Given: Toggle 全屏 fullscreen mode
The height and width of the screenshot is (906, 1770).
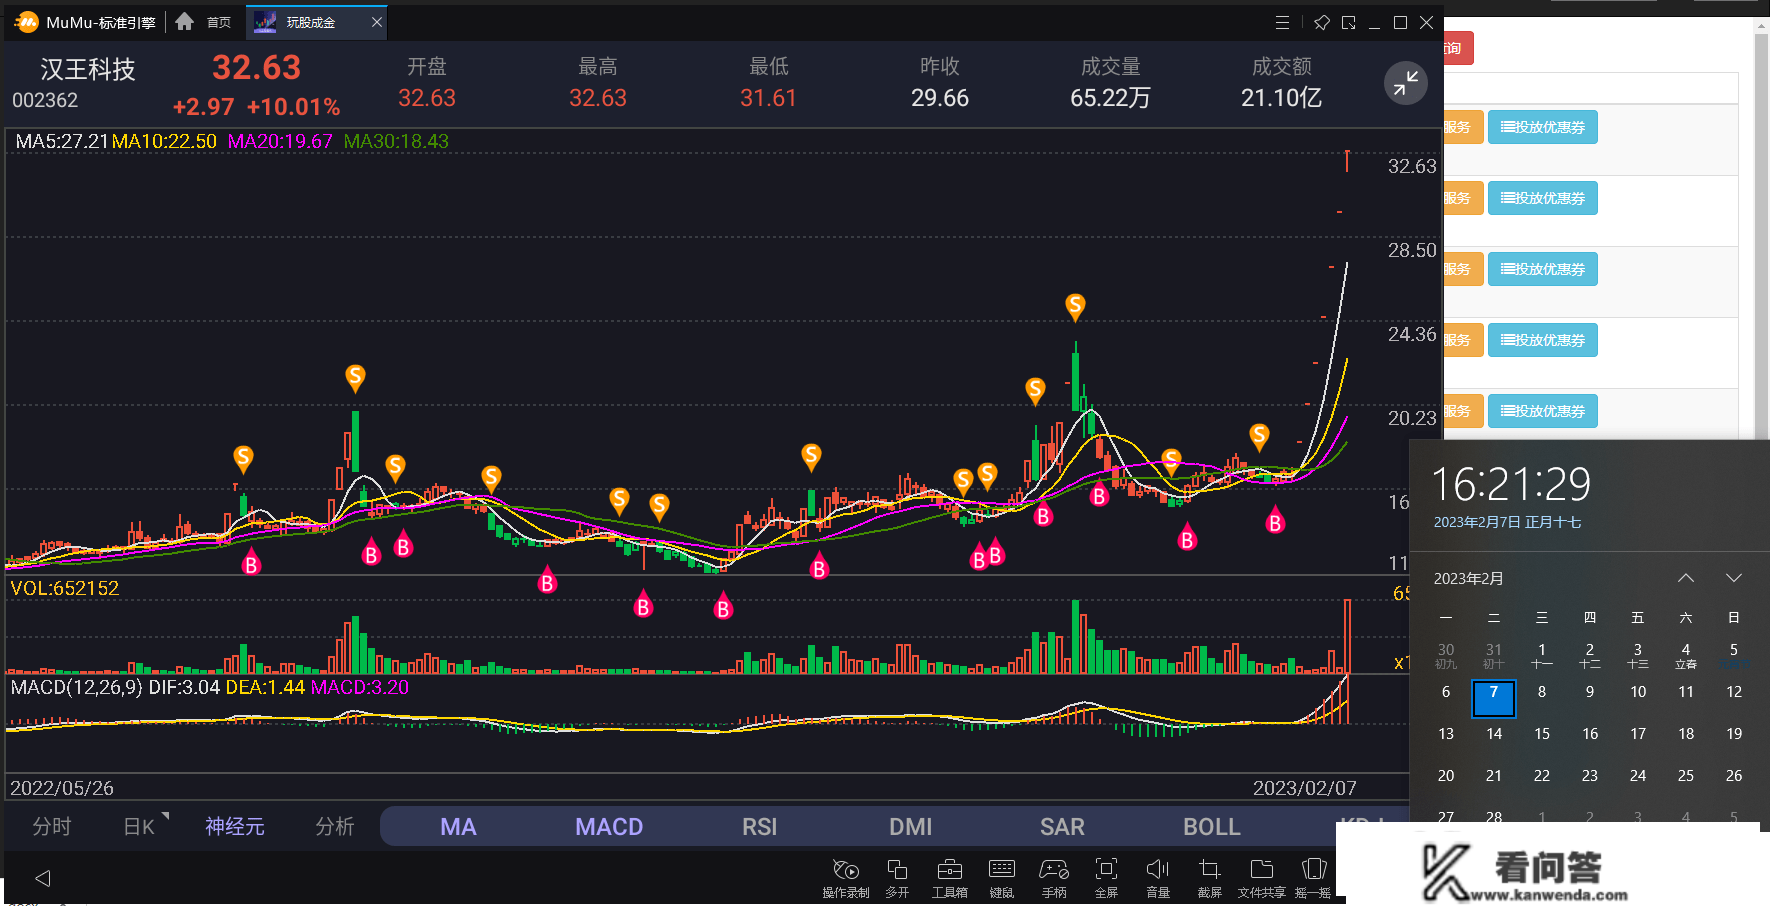Looking at the screenshot, I should (x=1106, y=878).
